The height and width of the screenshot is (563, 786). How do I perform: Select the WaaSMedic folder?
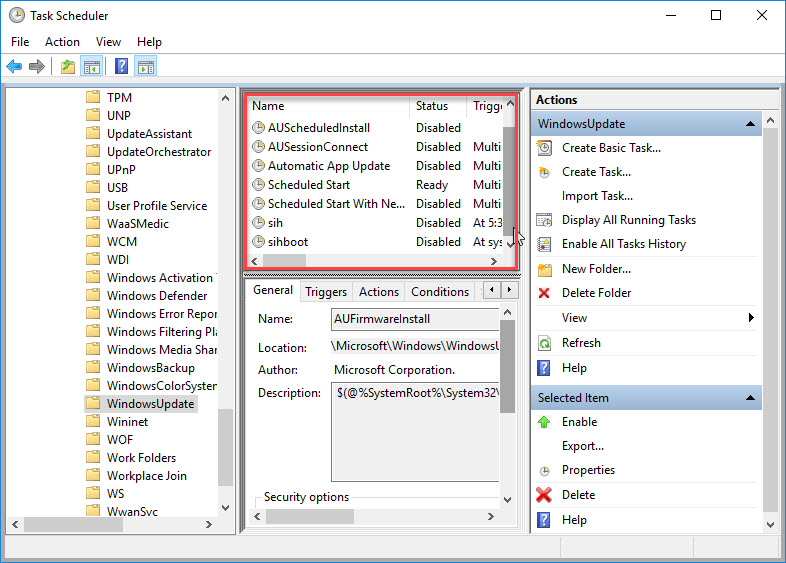(x=138, y=224)
